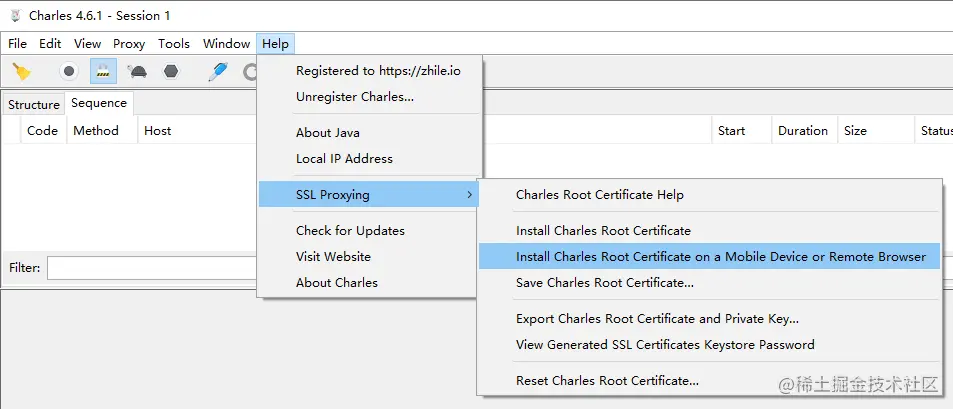The image size is (953, 409).
Task: Switch to the Structure tab
Action: coord(34,104)
